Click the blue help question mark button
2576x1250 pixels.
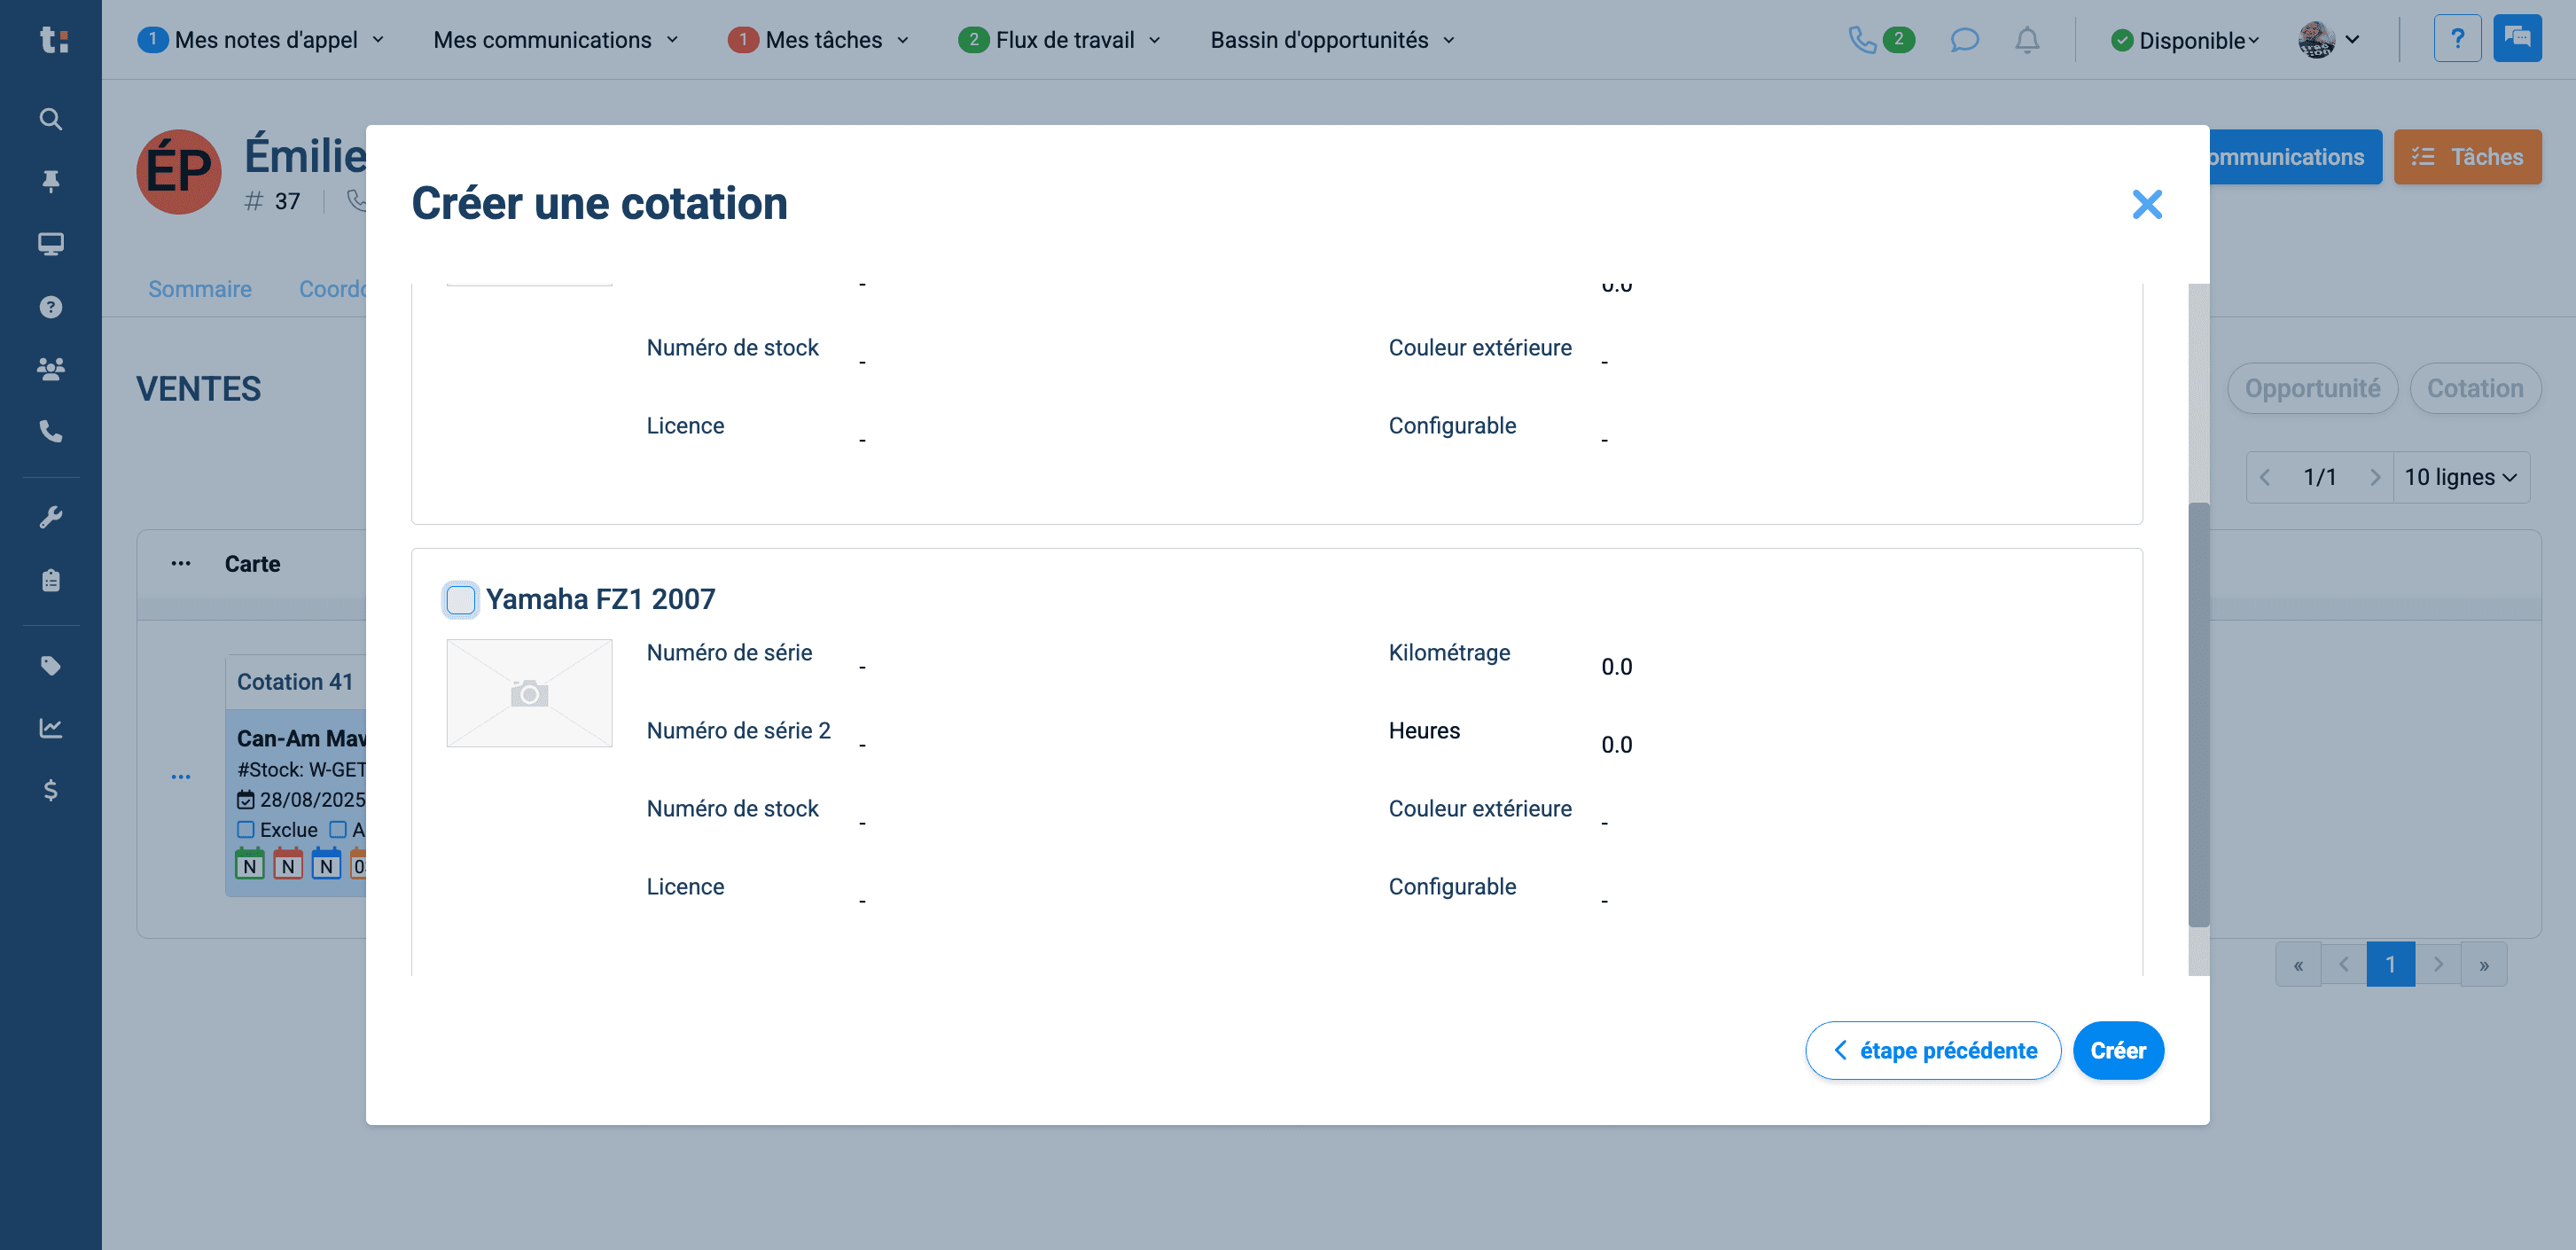coord(2457,39)
